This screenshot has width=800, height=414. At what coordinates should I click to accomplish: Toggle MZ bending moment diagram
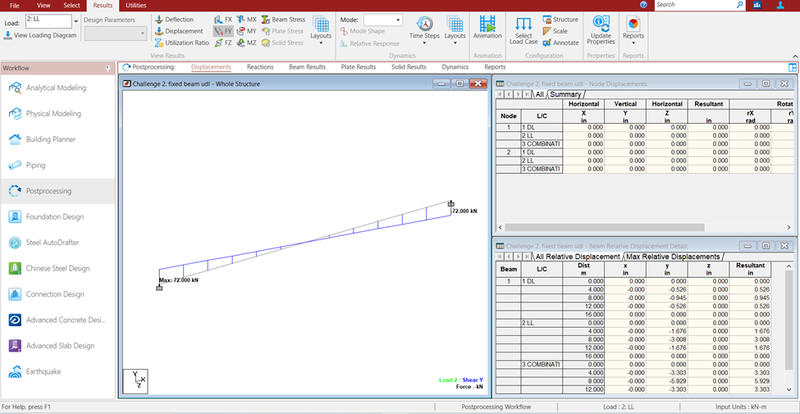[x=247, y=43]
